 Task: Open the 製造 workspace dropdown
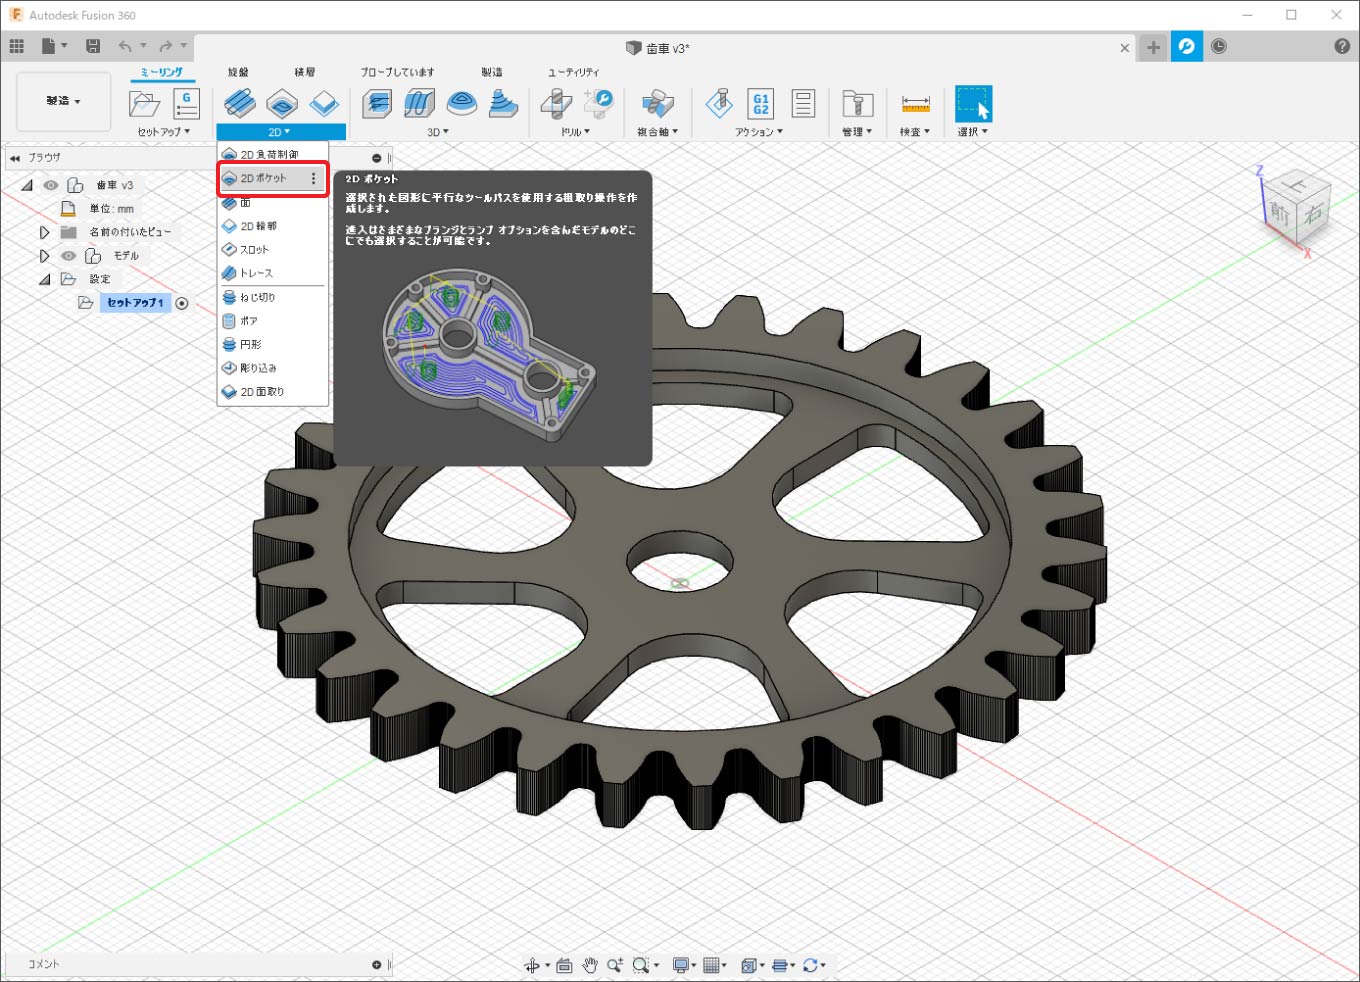(x=63, y=101)
